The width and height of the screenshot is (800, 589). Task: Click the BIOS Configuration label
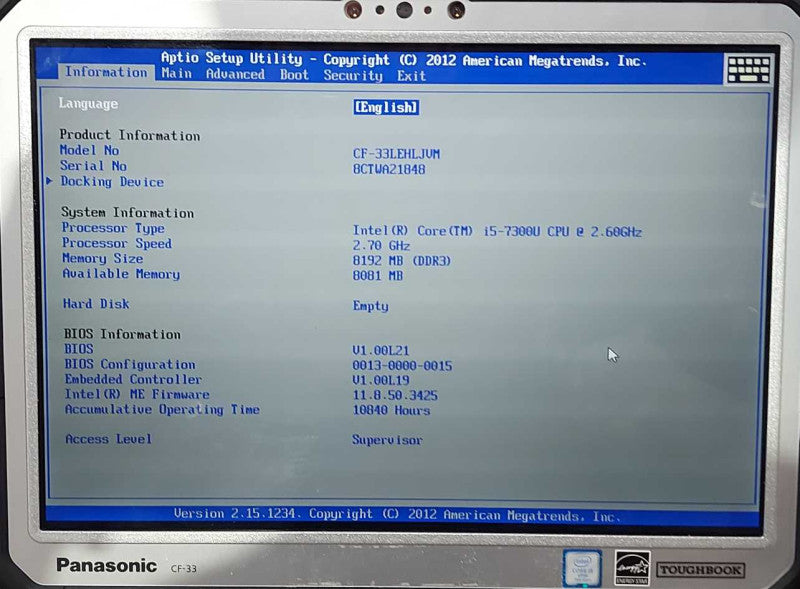click(x=130, y=364)
